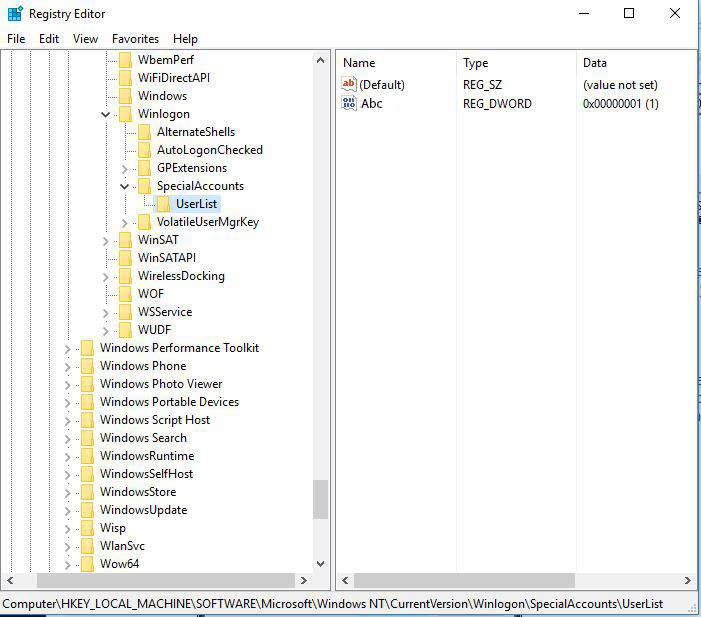The width and height of the screenshot is (701, 617).
Task: Maximize the Registry Editor window
Action: 629,13
